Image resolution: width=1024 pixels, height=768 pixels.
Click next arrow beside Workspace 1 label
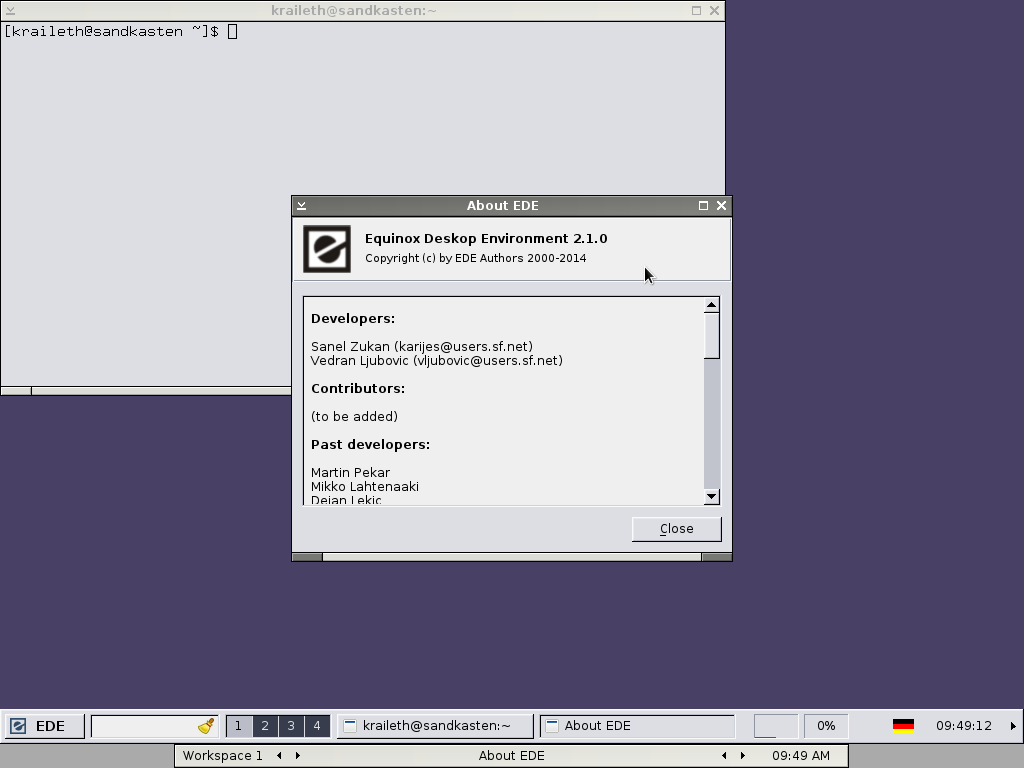[297, 756]
